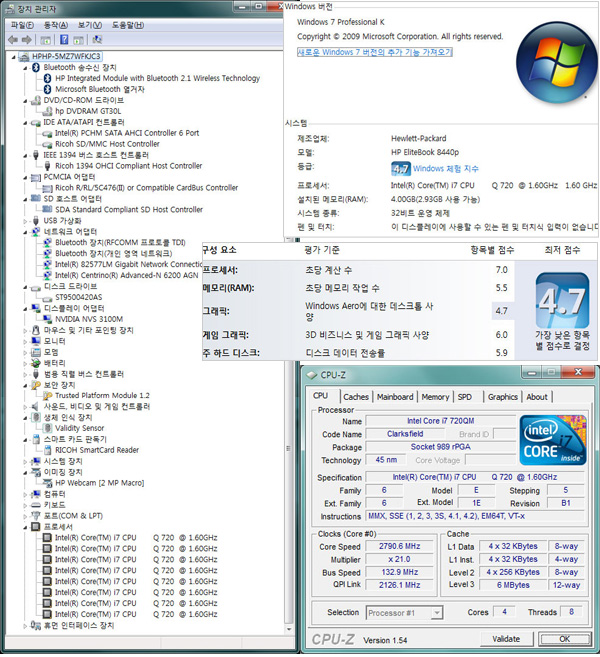Switch to the Mainboard tab in CPU-Z
600x657 pixels.
click(395, 397)
